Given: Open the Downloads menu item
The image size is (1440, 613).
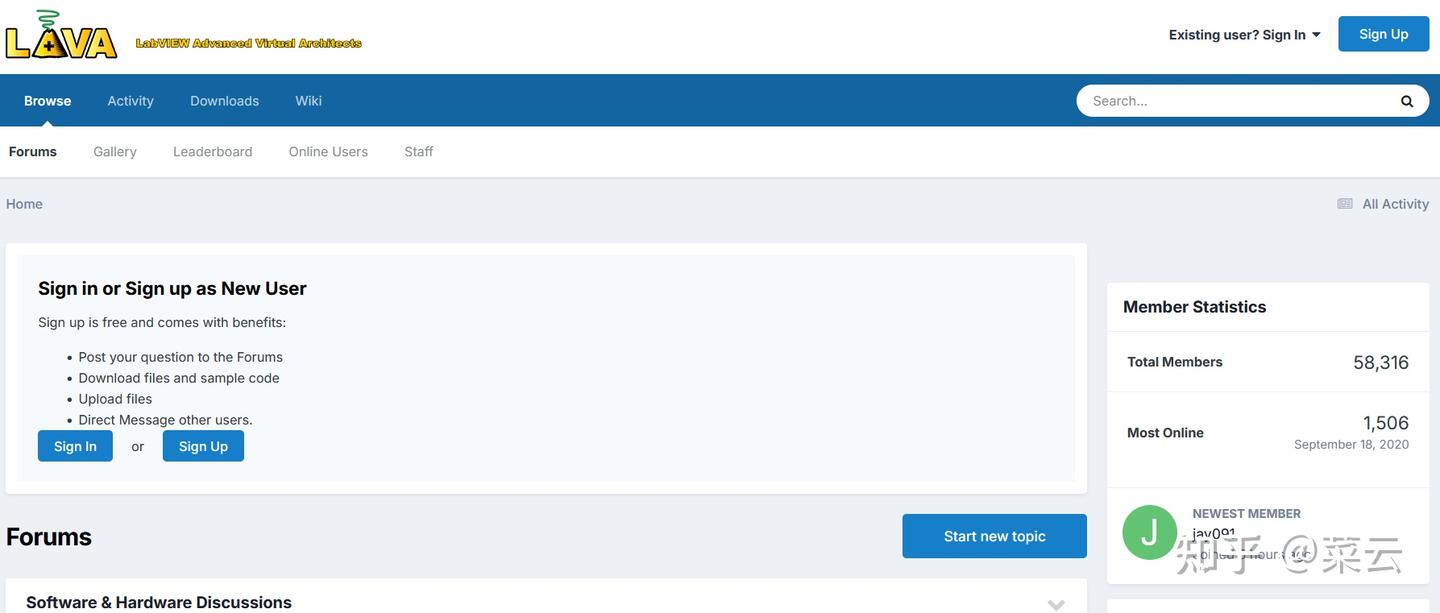Looking at the screenshot, I should [225, 101].
